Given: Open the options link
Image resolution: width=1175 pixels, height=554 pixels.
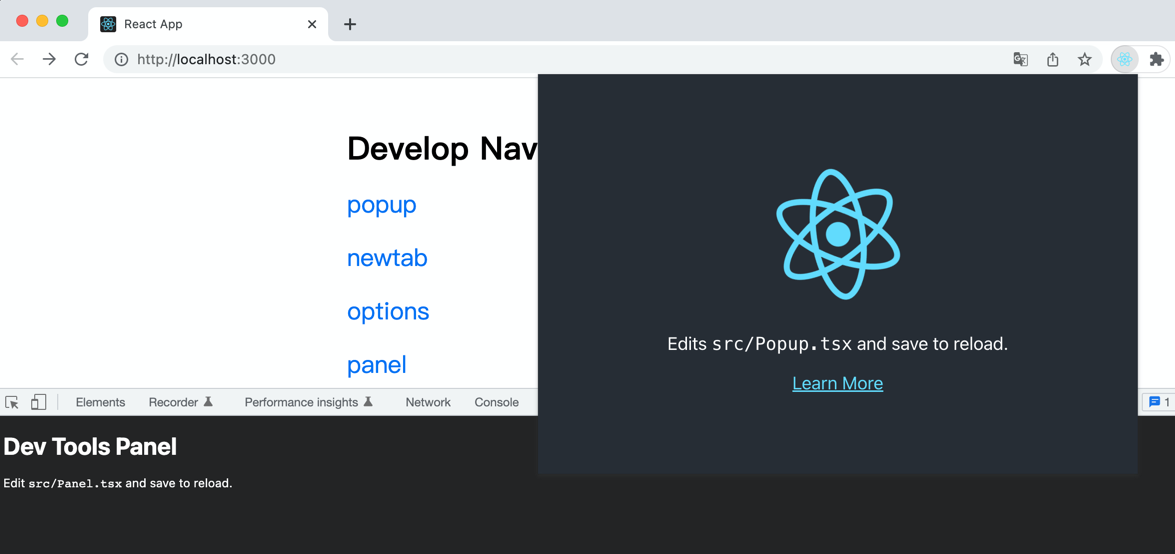Looking at the screenshot, I should (x=388, y=312).
